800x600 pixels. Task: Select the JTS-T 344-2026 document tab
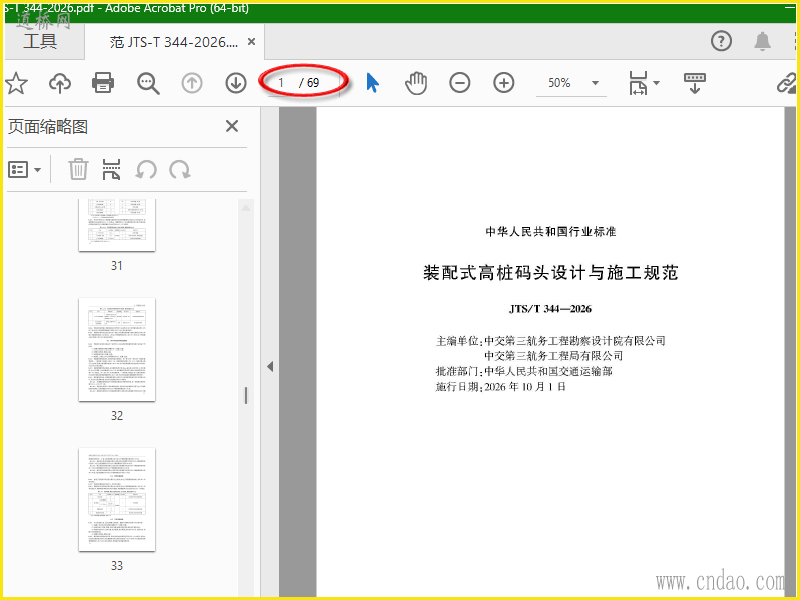[x=174, y=42]
